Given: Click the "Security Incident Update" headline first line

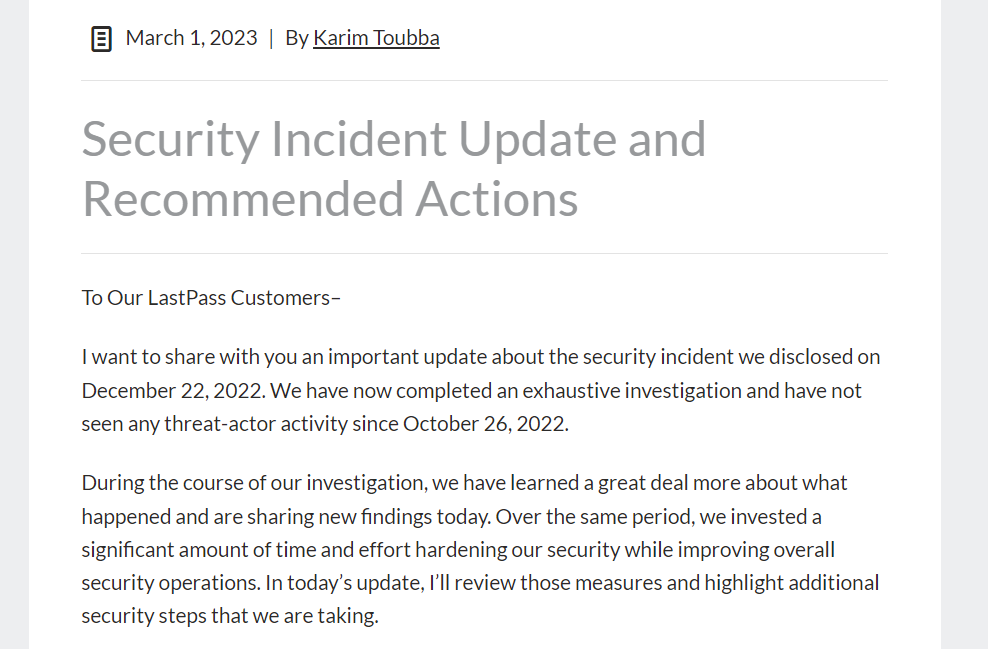Looking at the screenshot, I should tap(393, 138).
